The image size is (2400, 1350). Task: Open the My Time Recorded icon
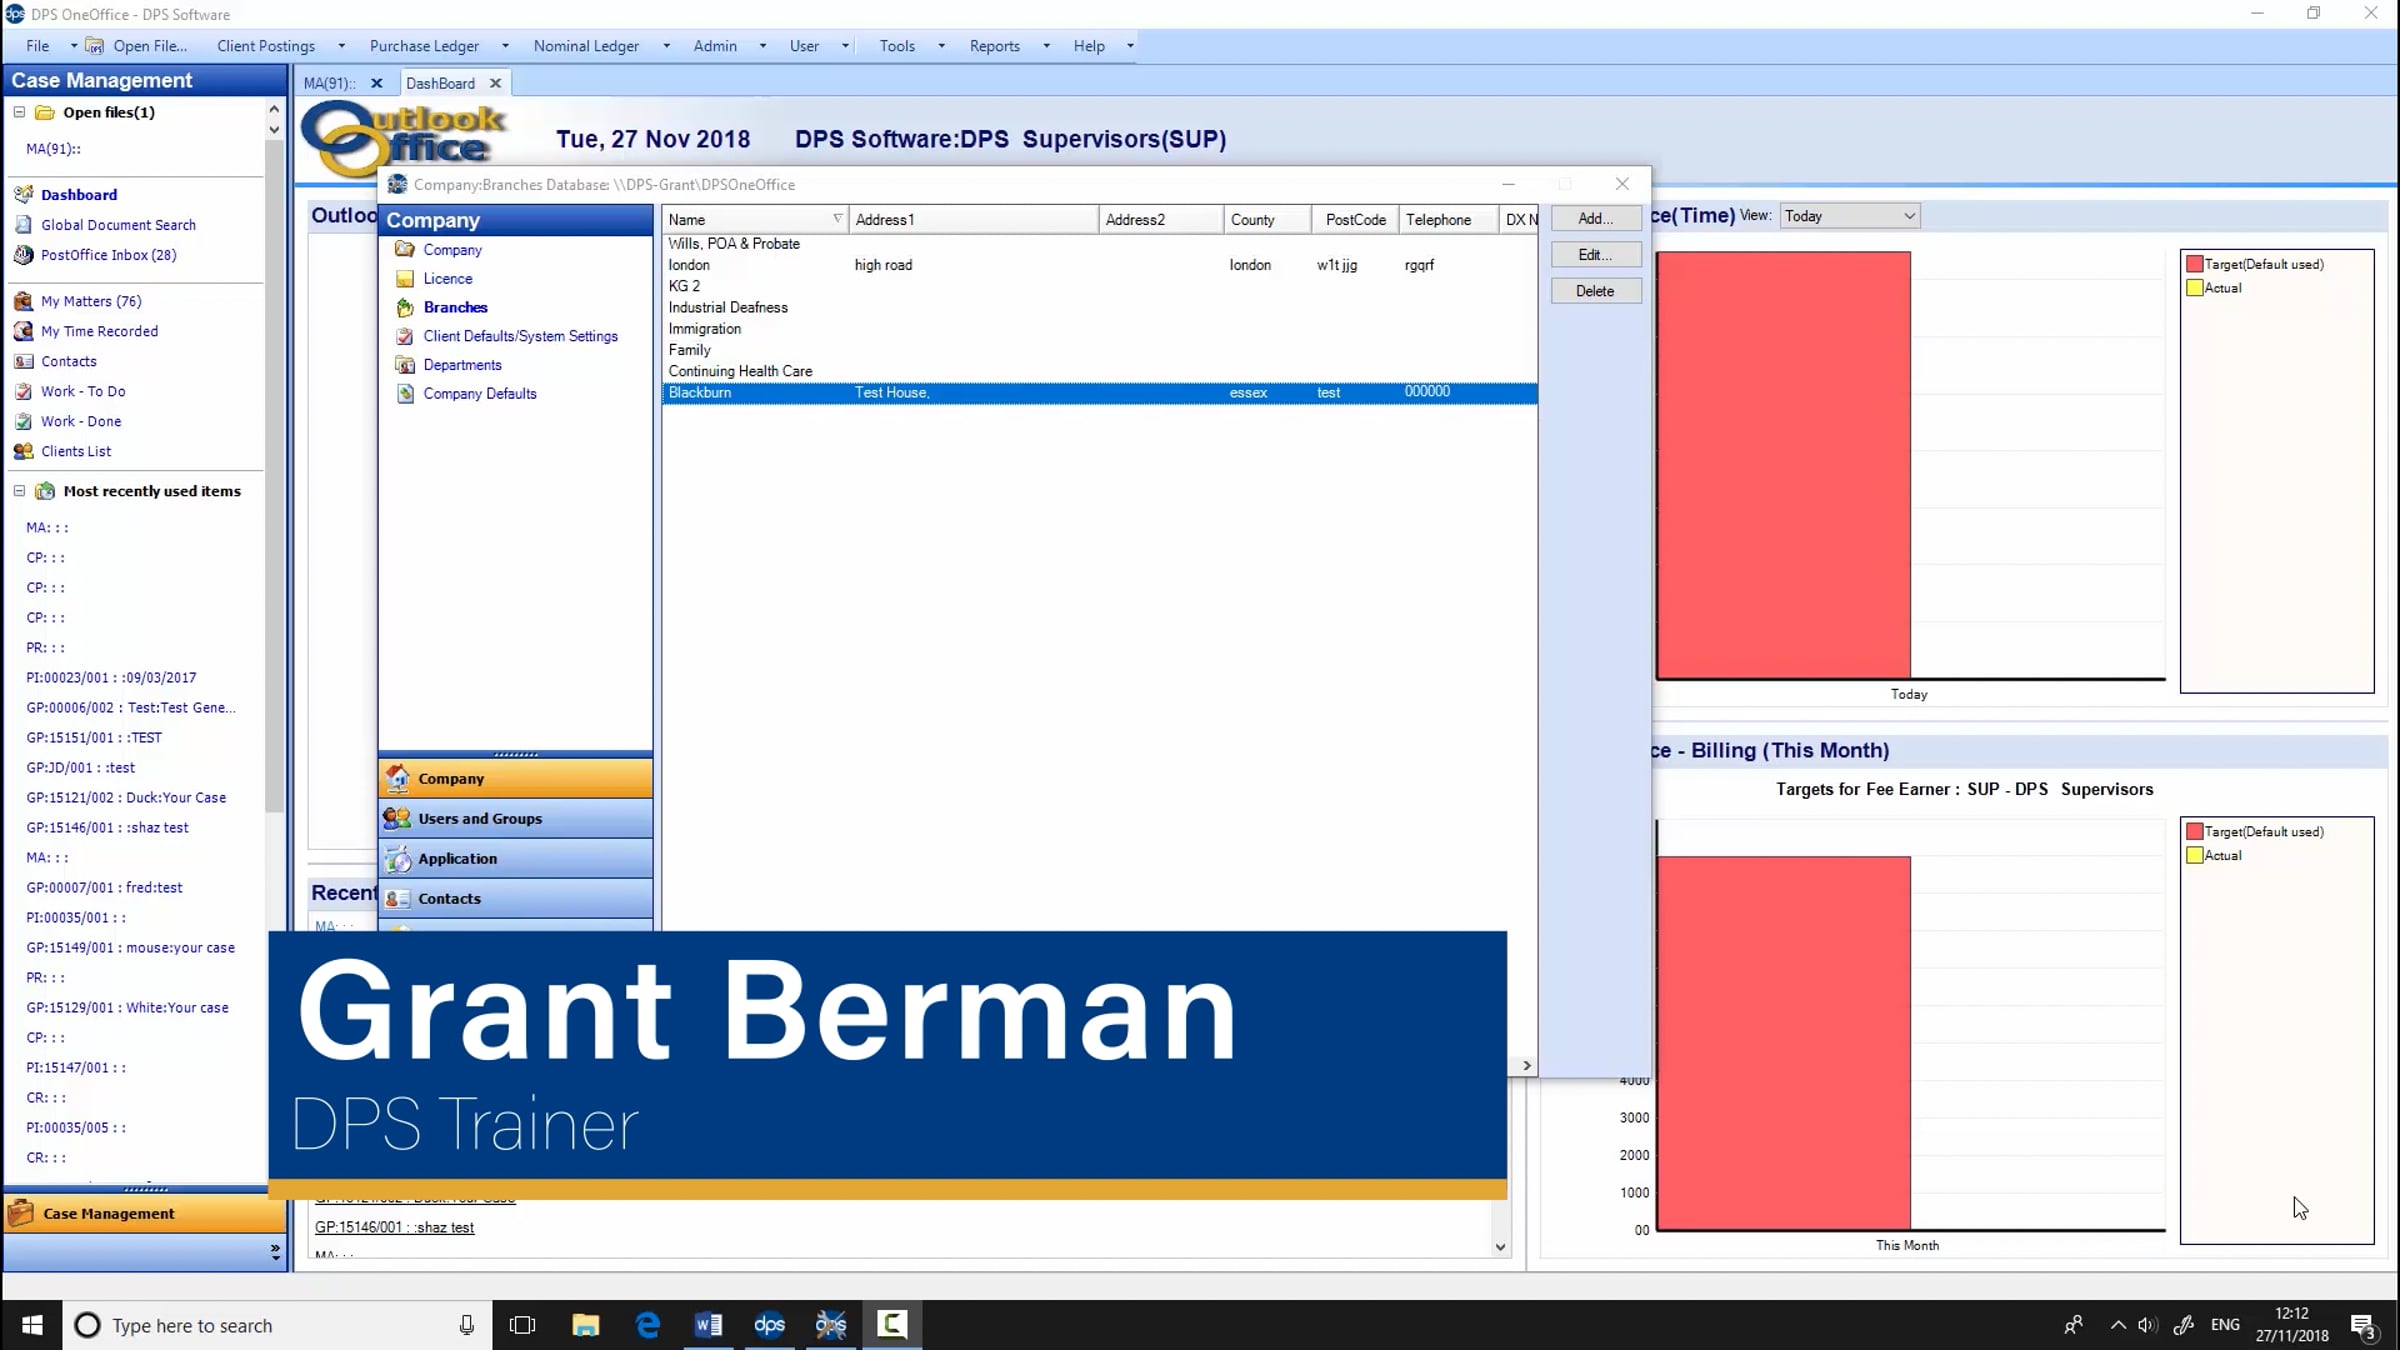23,331
